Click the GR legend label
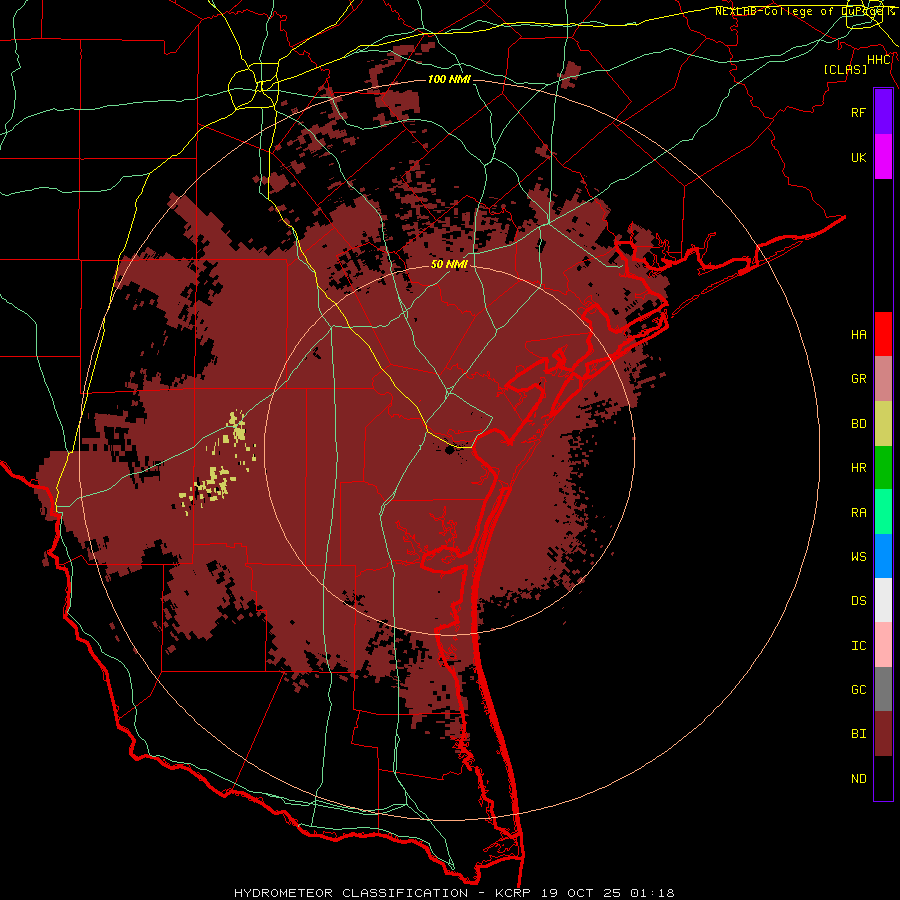 click(x=858, y=379)
